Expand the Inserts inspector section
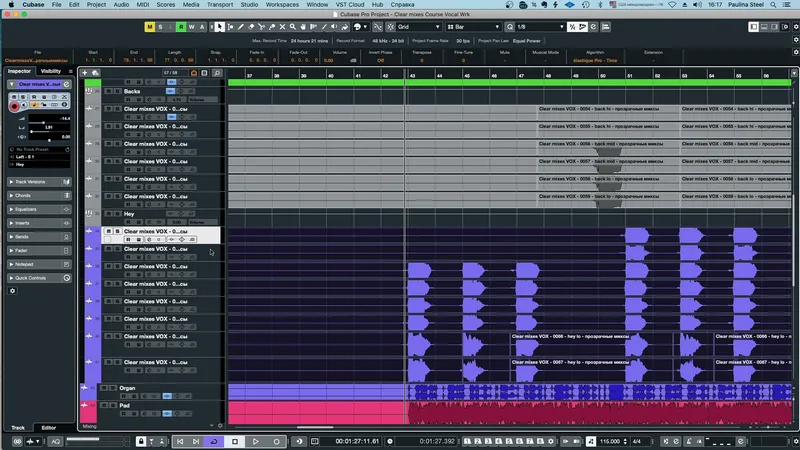 click(39, 223)
